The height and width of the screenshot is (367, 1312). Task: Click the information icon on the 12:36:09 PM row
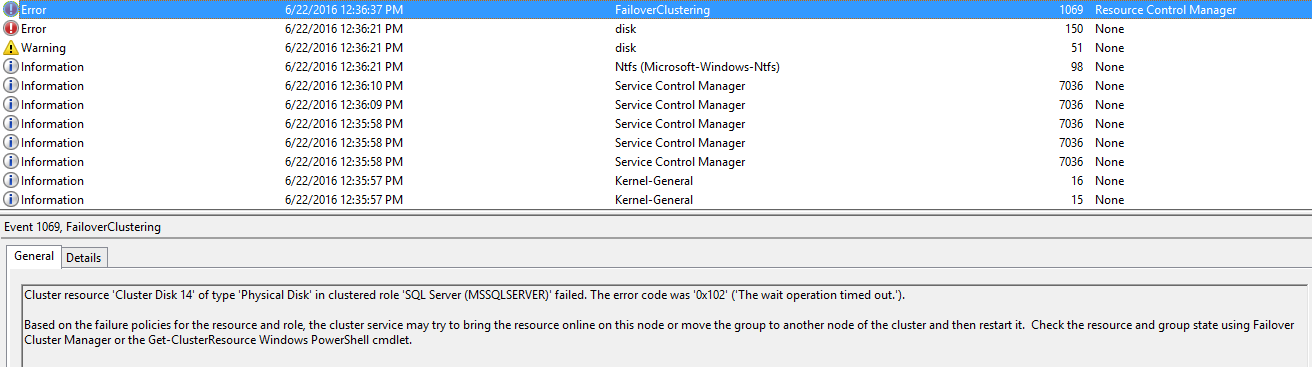[x=11, y=105]
